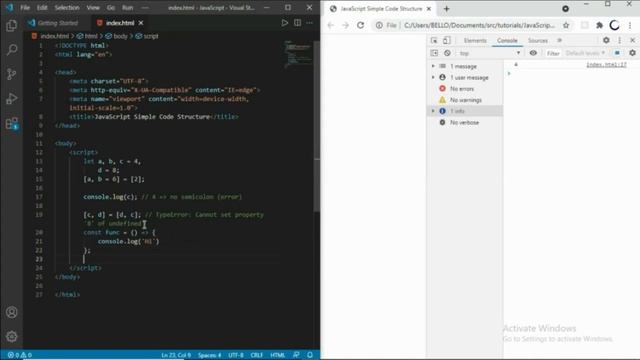Clear the console

(x=447, y=53)
